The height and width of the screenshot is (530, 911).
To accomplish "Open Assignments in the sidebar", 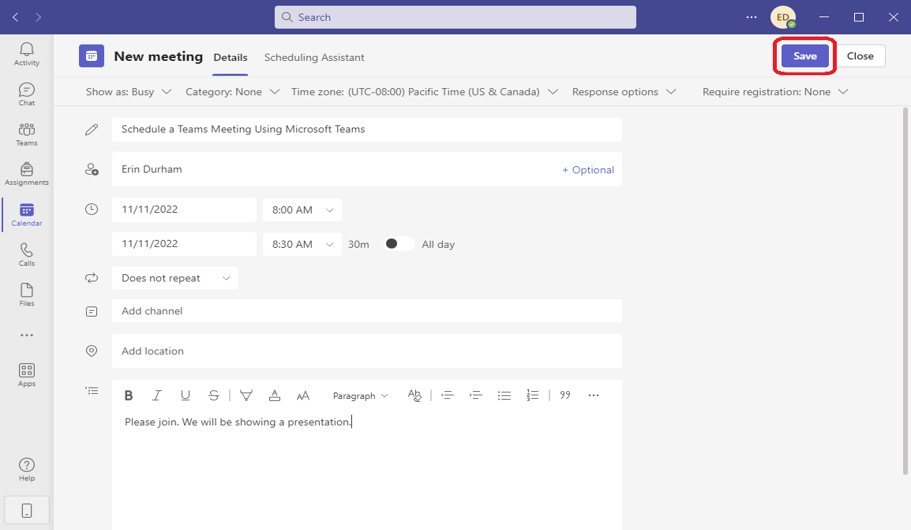I will tap(27, 174).
